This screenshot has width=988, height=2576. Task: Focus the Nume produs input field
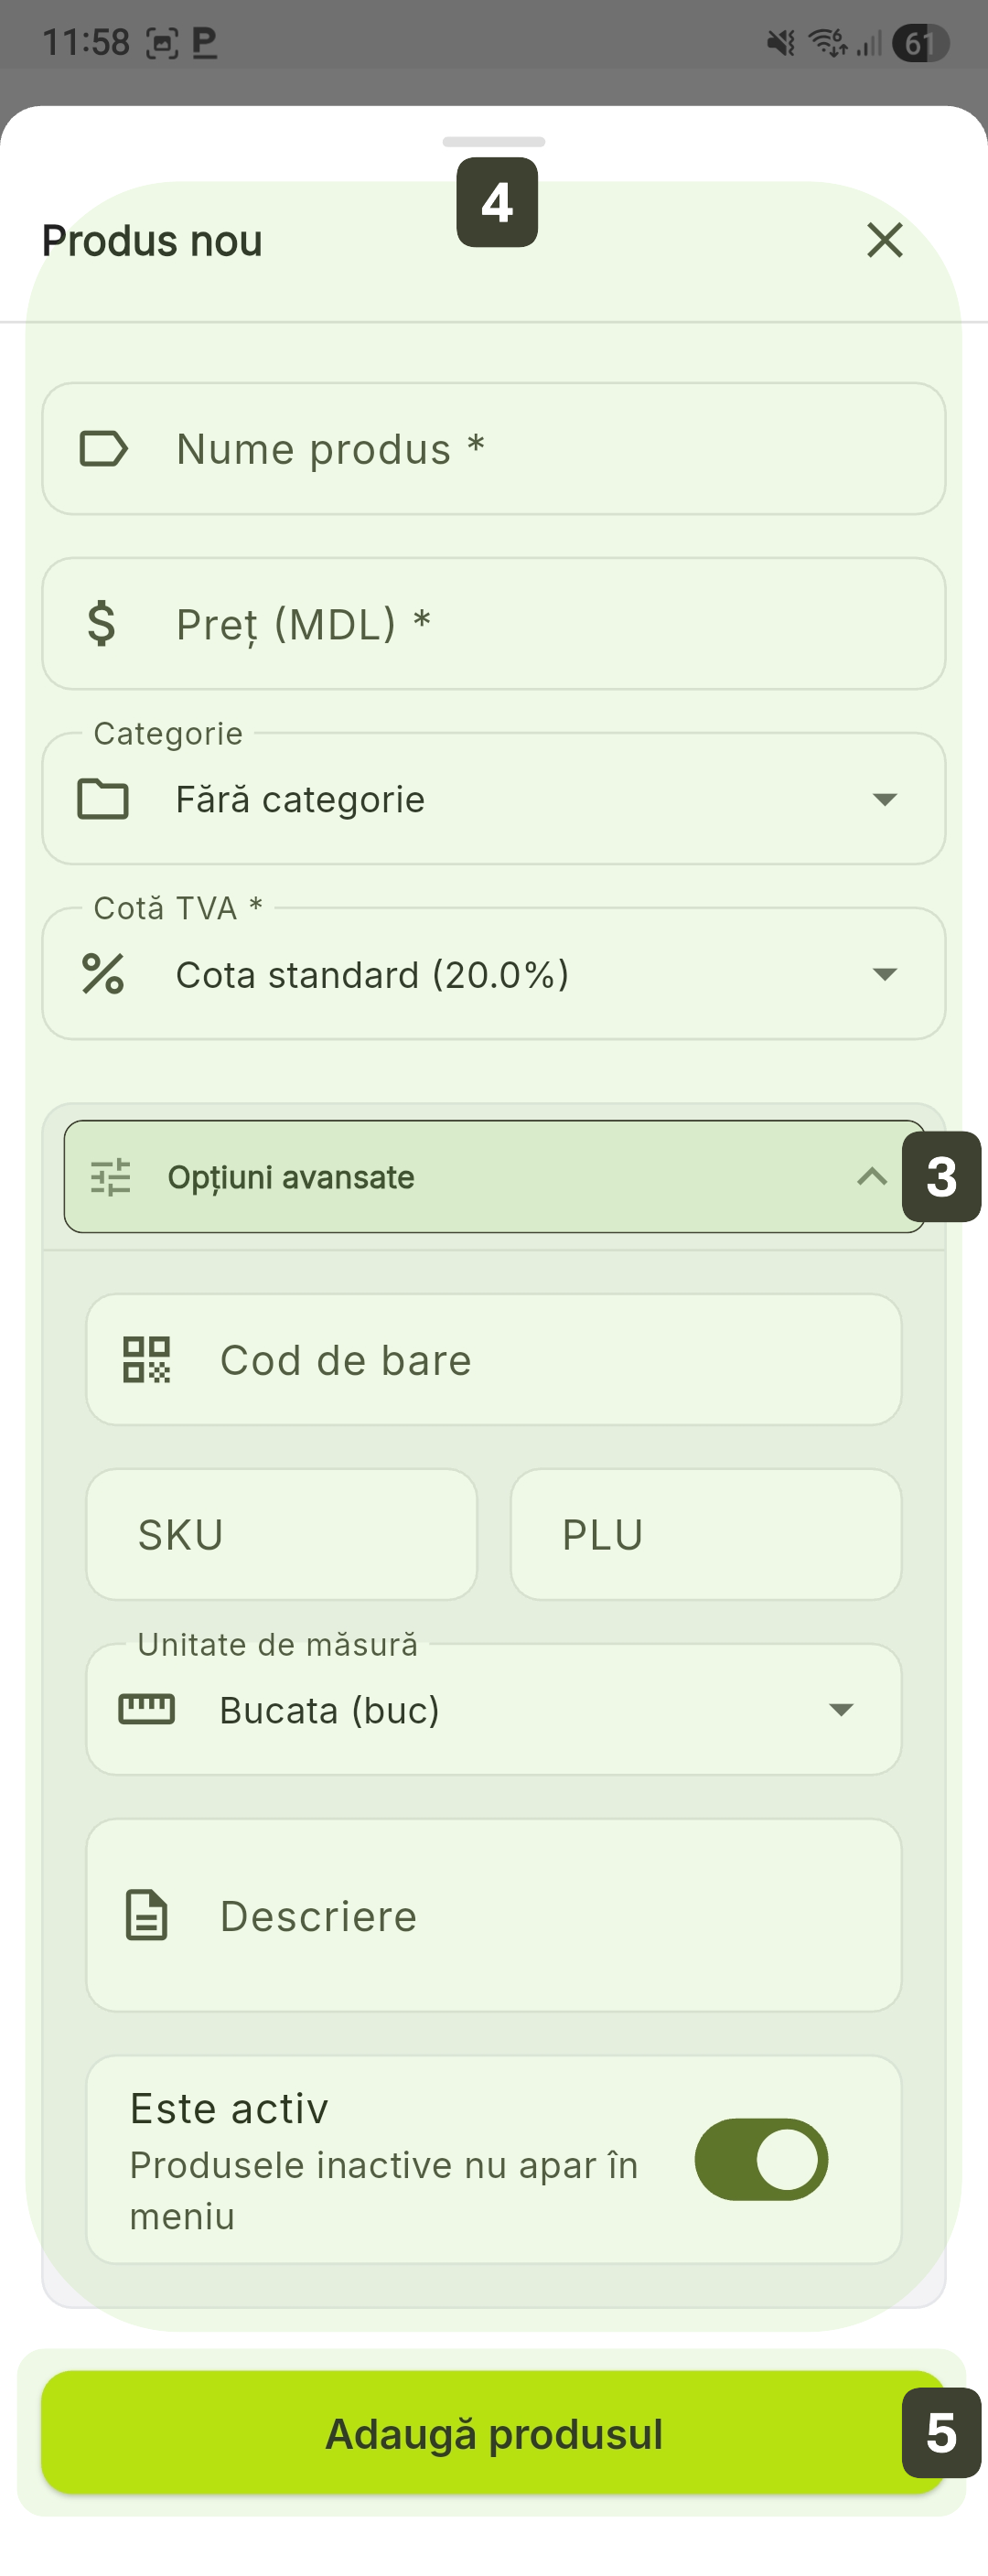pos(540,449)
